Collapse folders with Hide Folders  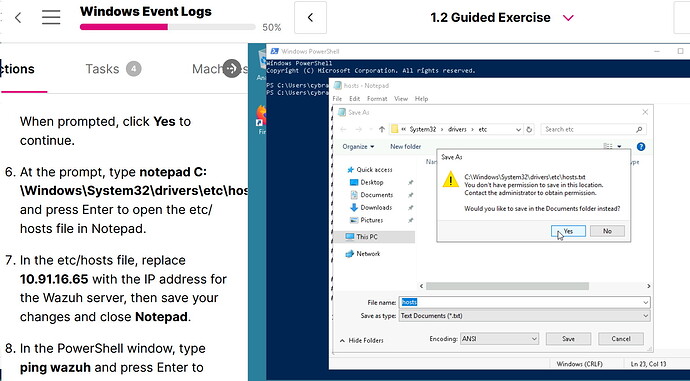pos(361,341)
